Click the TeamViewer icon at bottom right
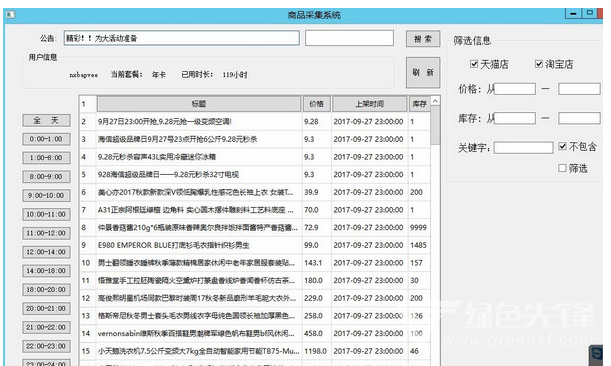This screenshot has width=611, height=366. pyautogui.click(x=597, y=354)
